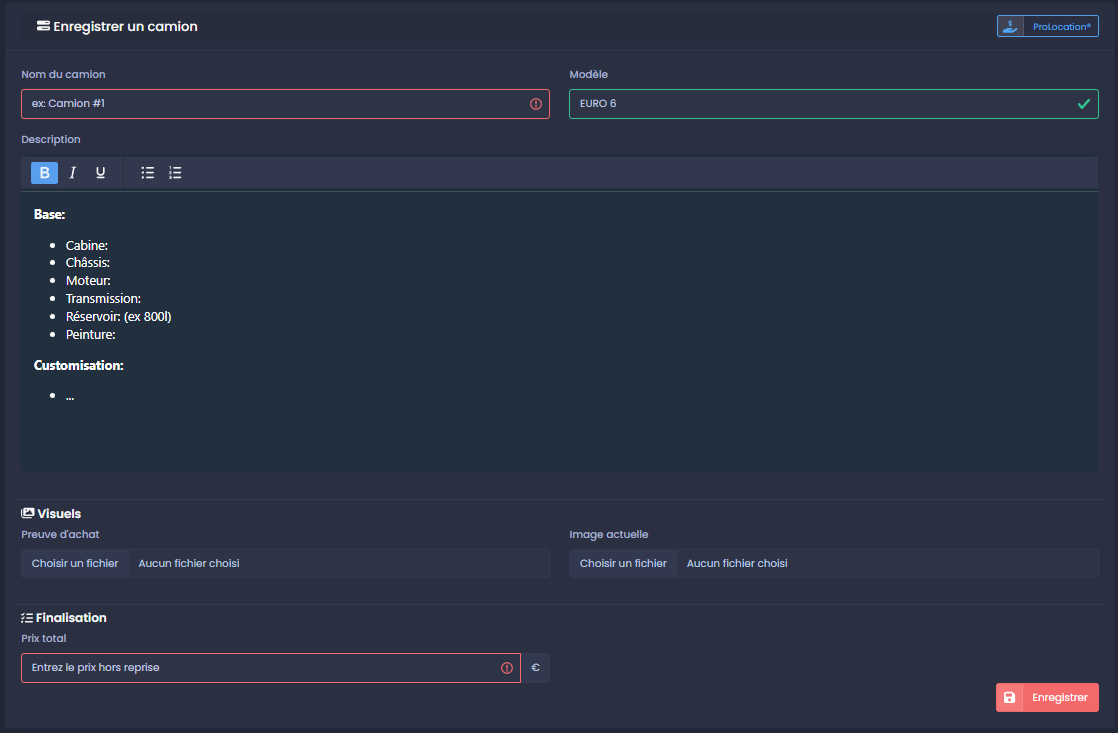This screenshot has height=733, width=1118.
Task: Focus the Prix total price input
Action: pyautogui.click(x=271, y=668)
